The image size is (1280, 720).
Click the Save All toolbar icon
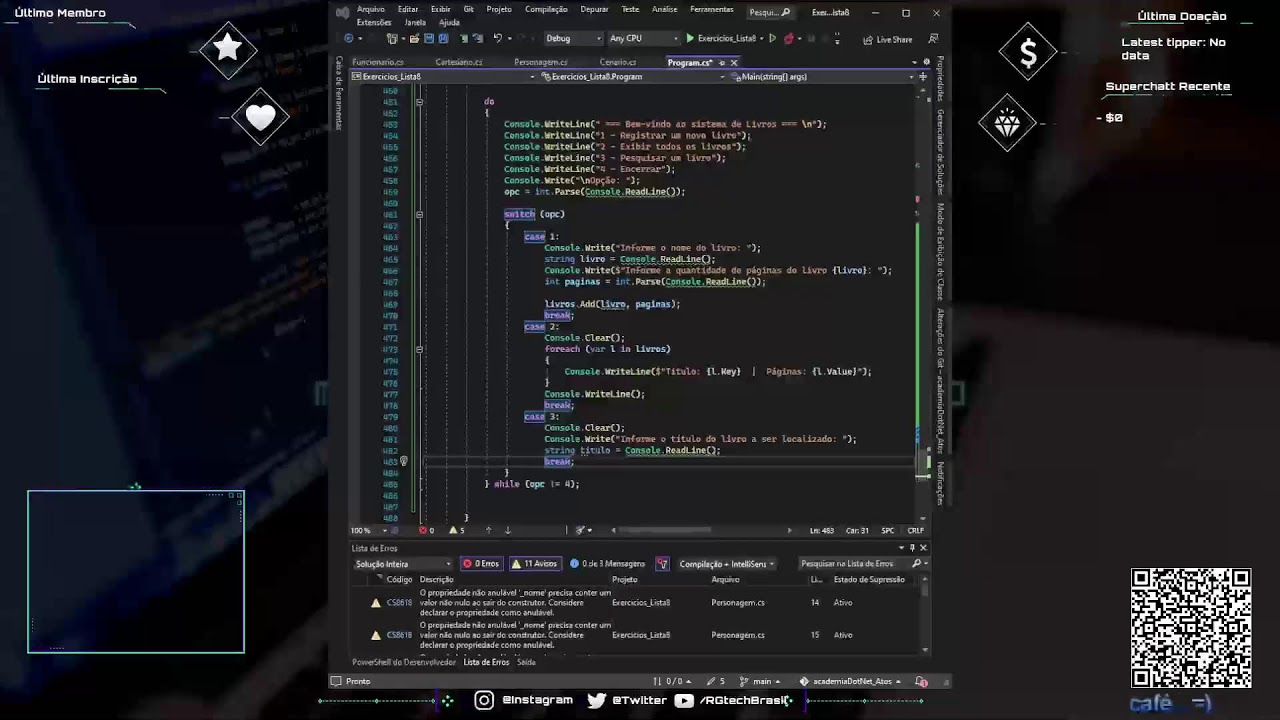coord(442,39)
